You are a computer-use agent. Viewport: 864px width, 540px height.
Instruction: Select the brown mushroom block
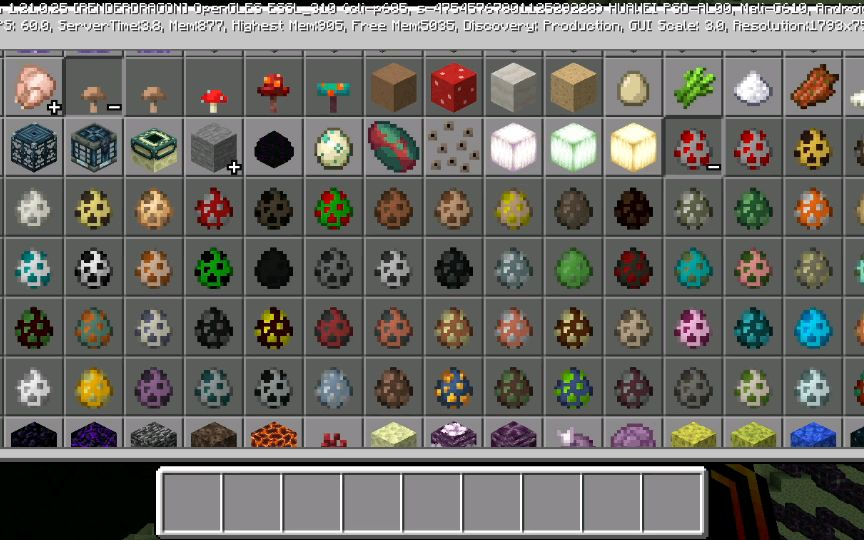click(x=393, y=87)
